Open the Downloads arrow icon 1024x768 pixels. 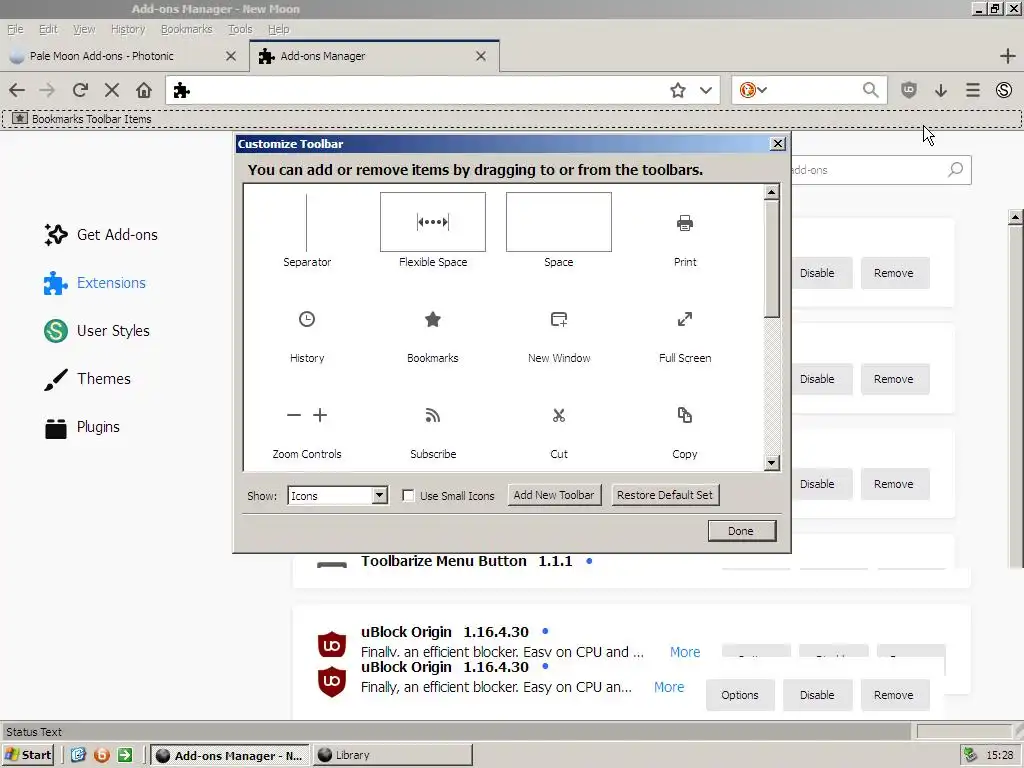(x=940, y=90)
